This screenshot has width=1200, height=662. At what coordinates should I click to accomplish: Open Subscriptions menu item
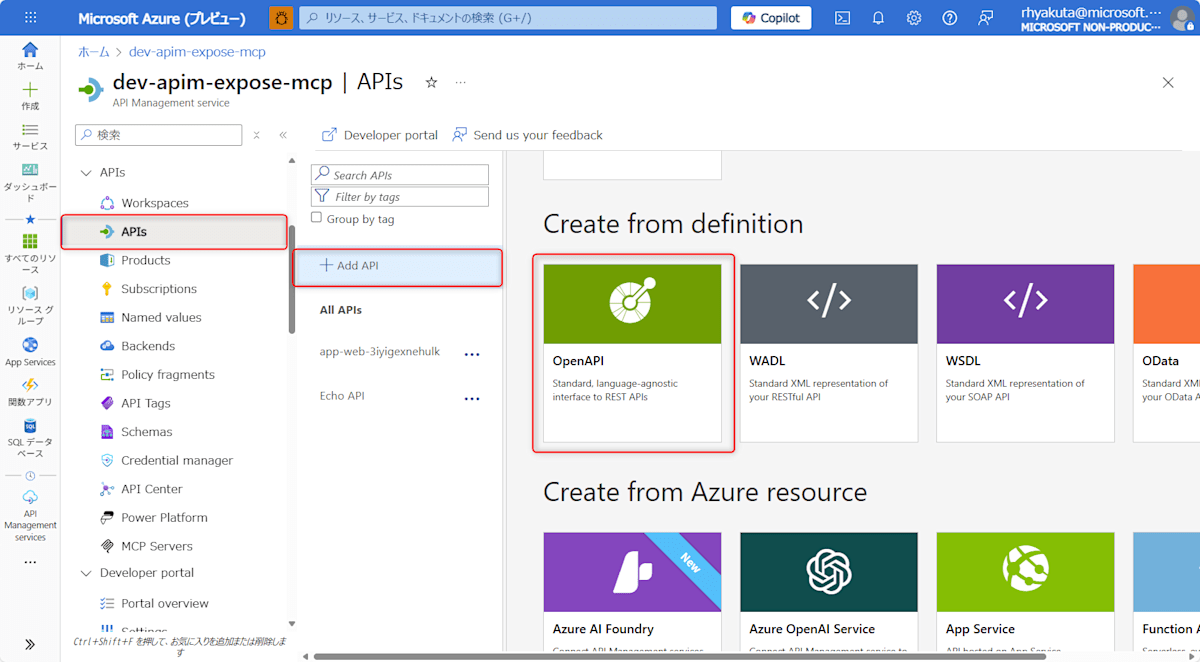[x=158, y=289]
